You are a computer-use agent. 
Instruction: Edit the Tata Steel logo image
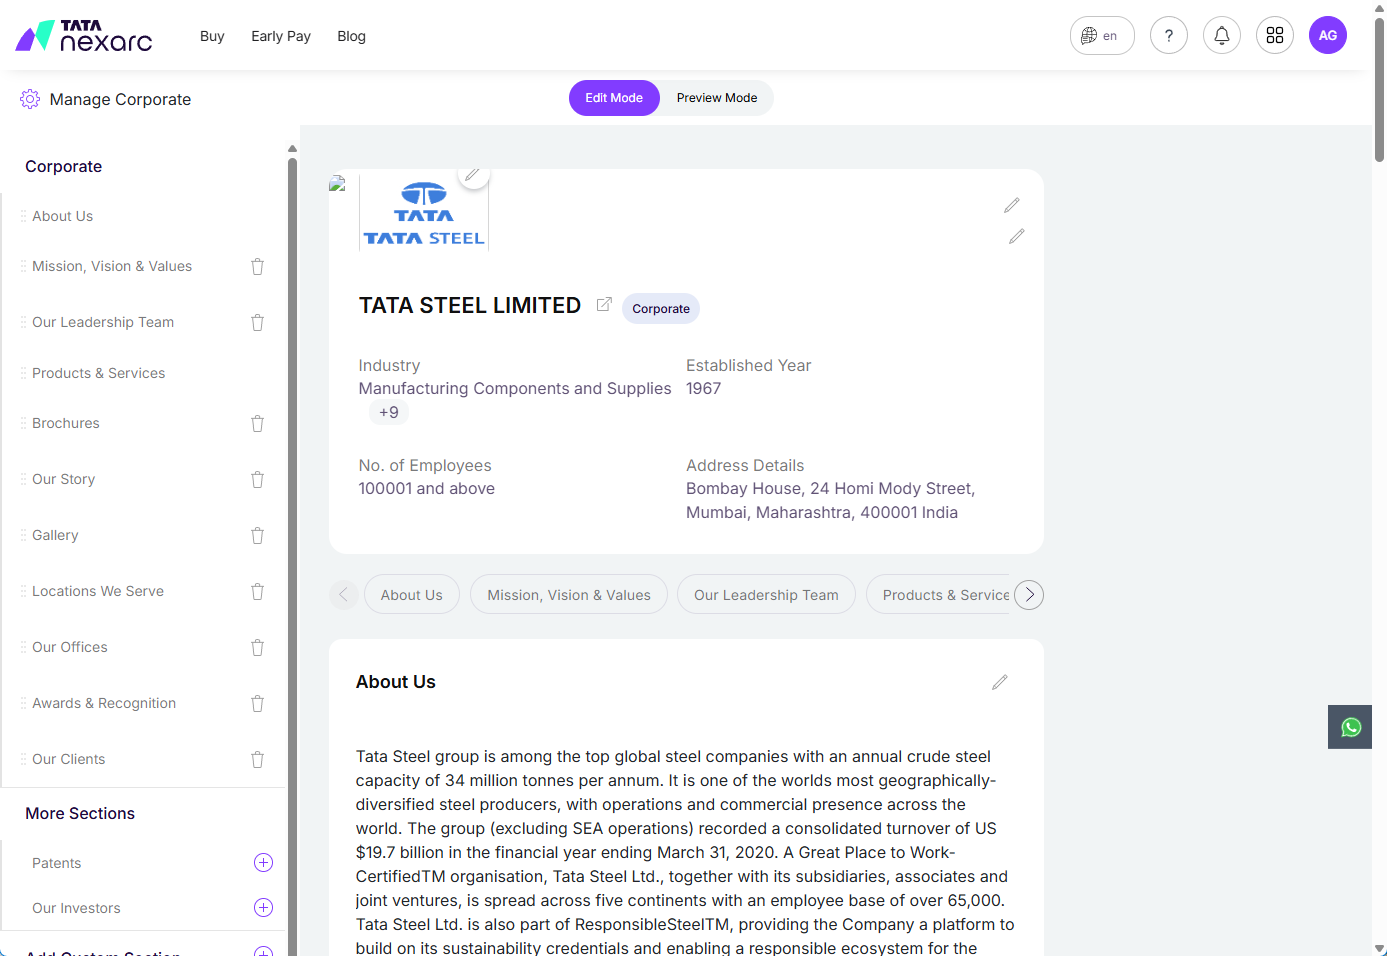(473, 175)
